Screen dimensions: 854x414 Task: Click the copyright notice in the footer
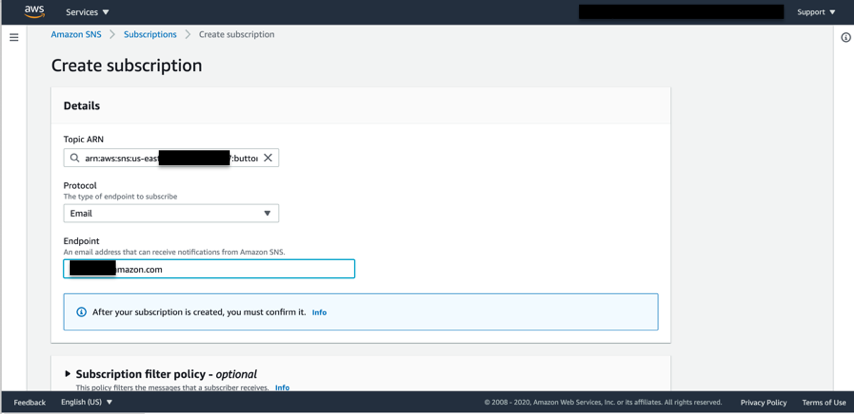[x=603, y=403]
